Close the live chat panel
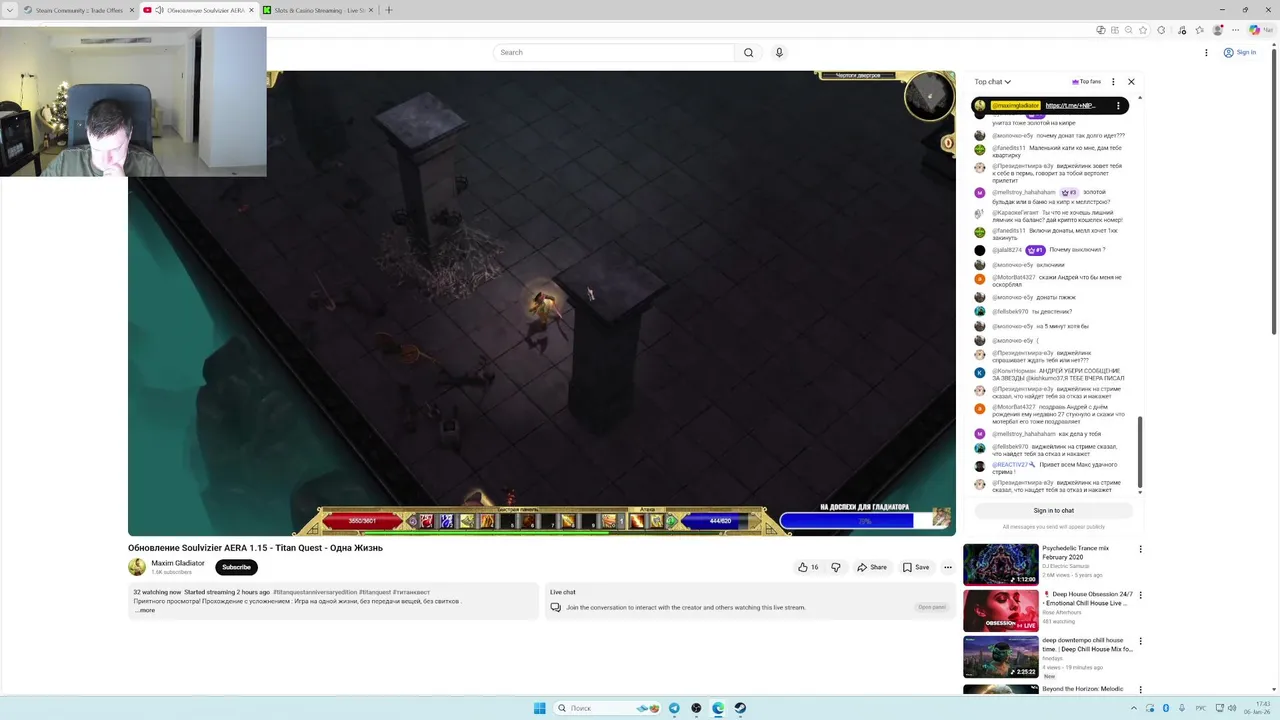 click(x=1131, y=82)
